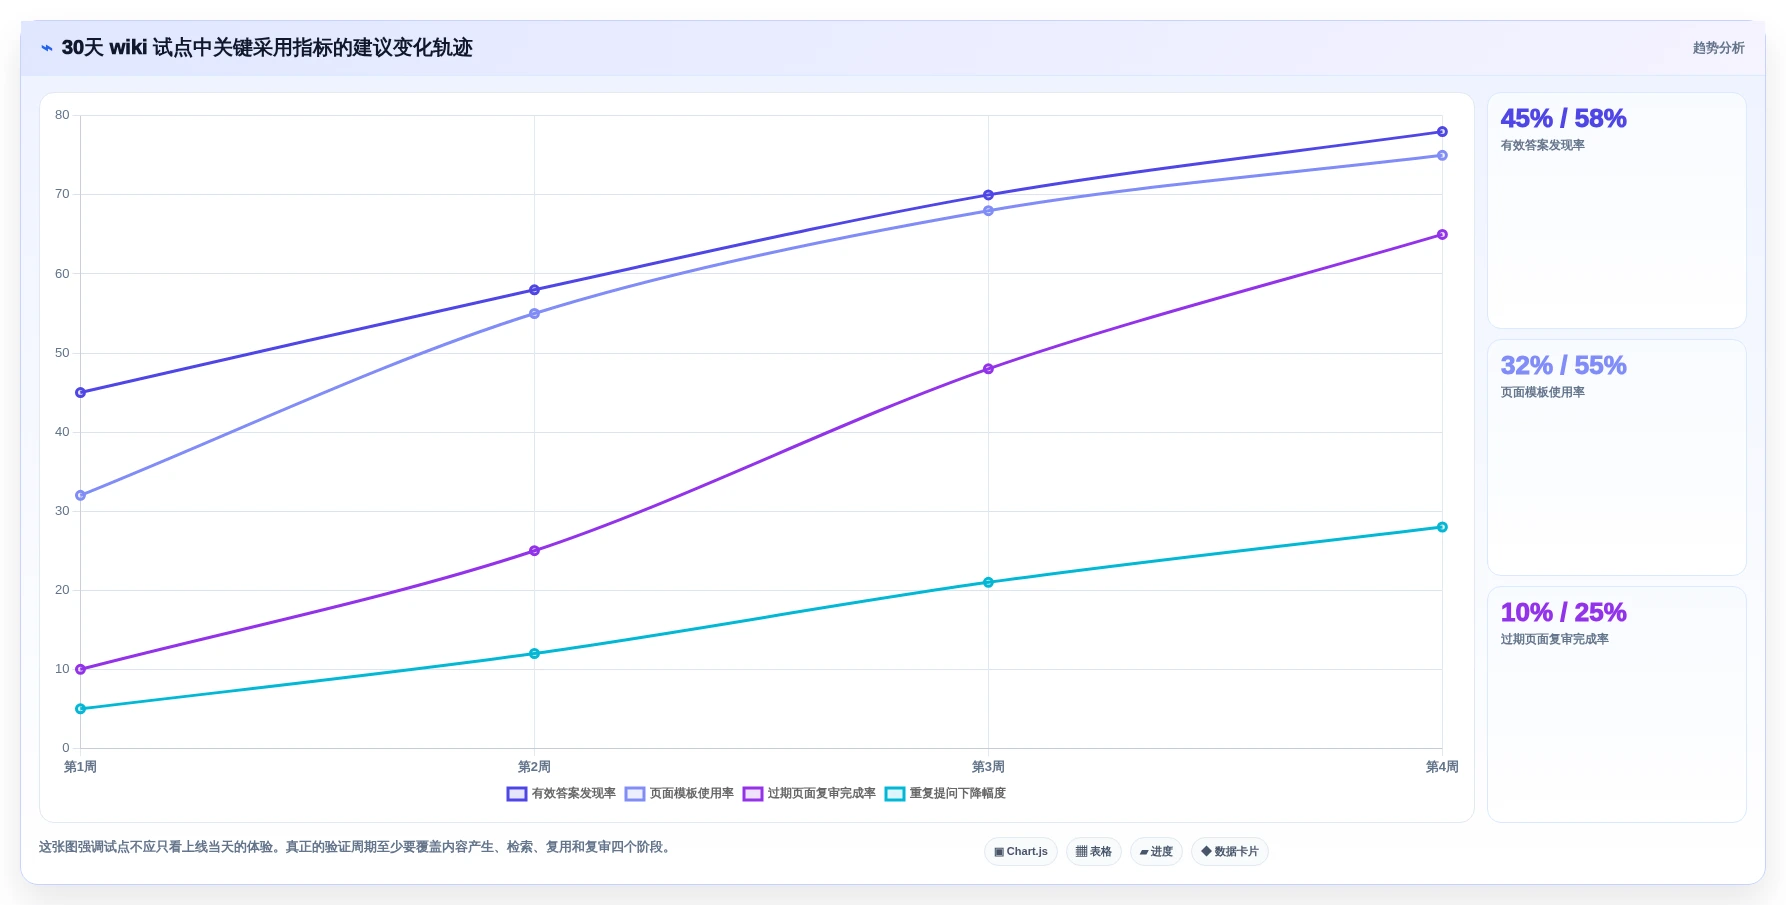The height and width of the screenshot is (905, 1786).
Task: Click the 重复提问下降幅度 data point at 第4周
Action: pos(1442,527)
